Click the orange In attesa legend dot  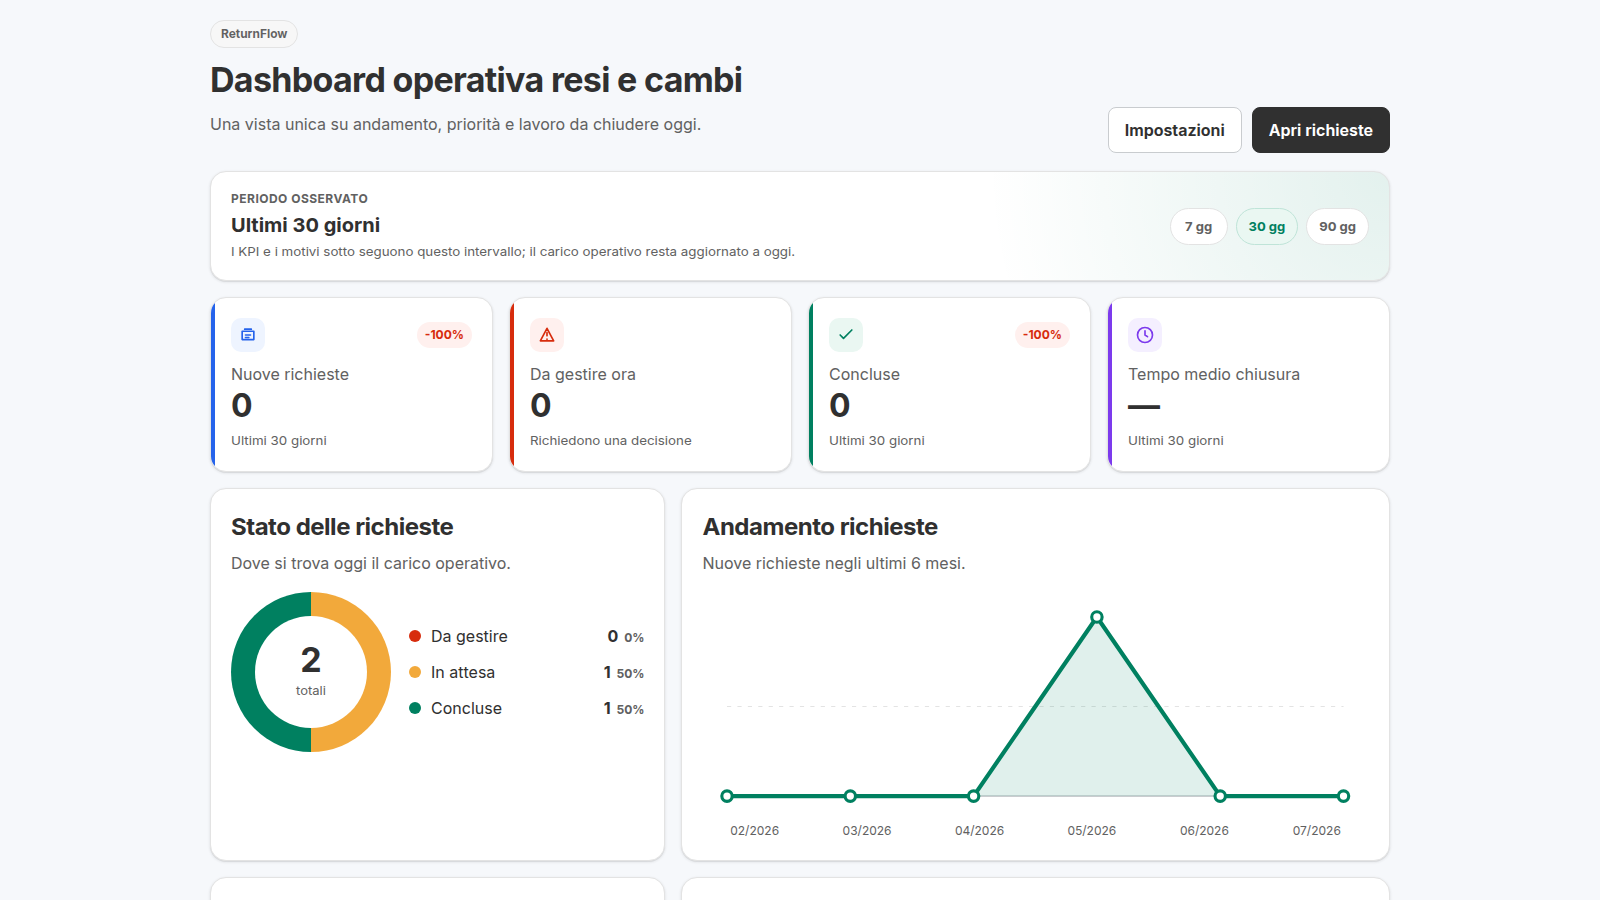coord(415,672)
